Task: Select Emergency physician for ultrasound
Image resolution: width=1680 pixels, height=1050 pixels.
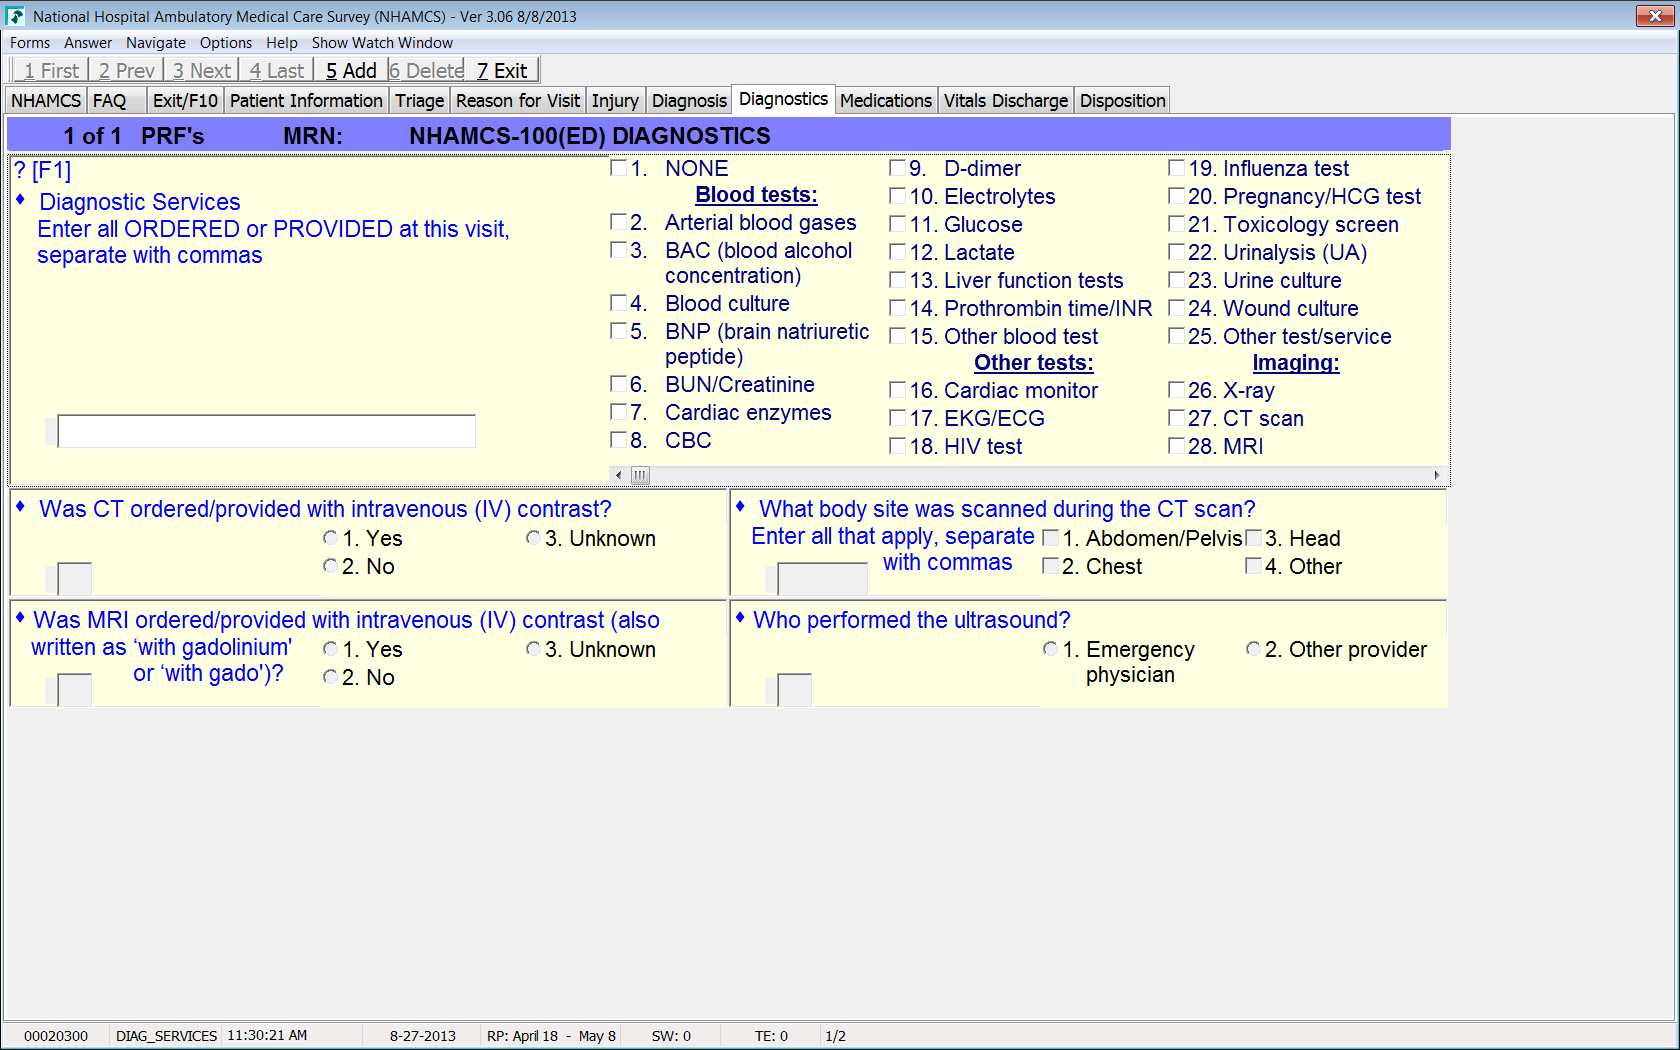Action: [1050, 649]
